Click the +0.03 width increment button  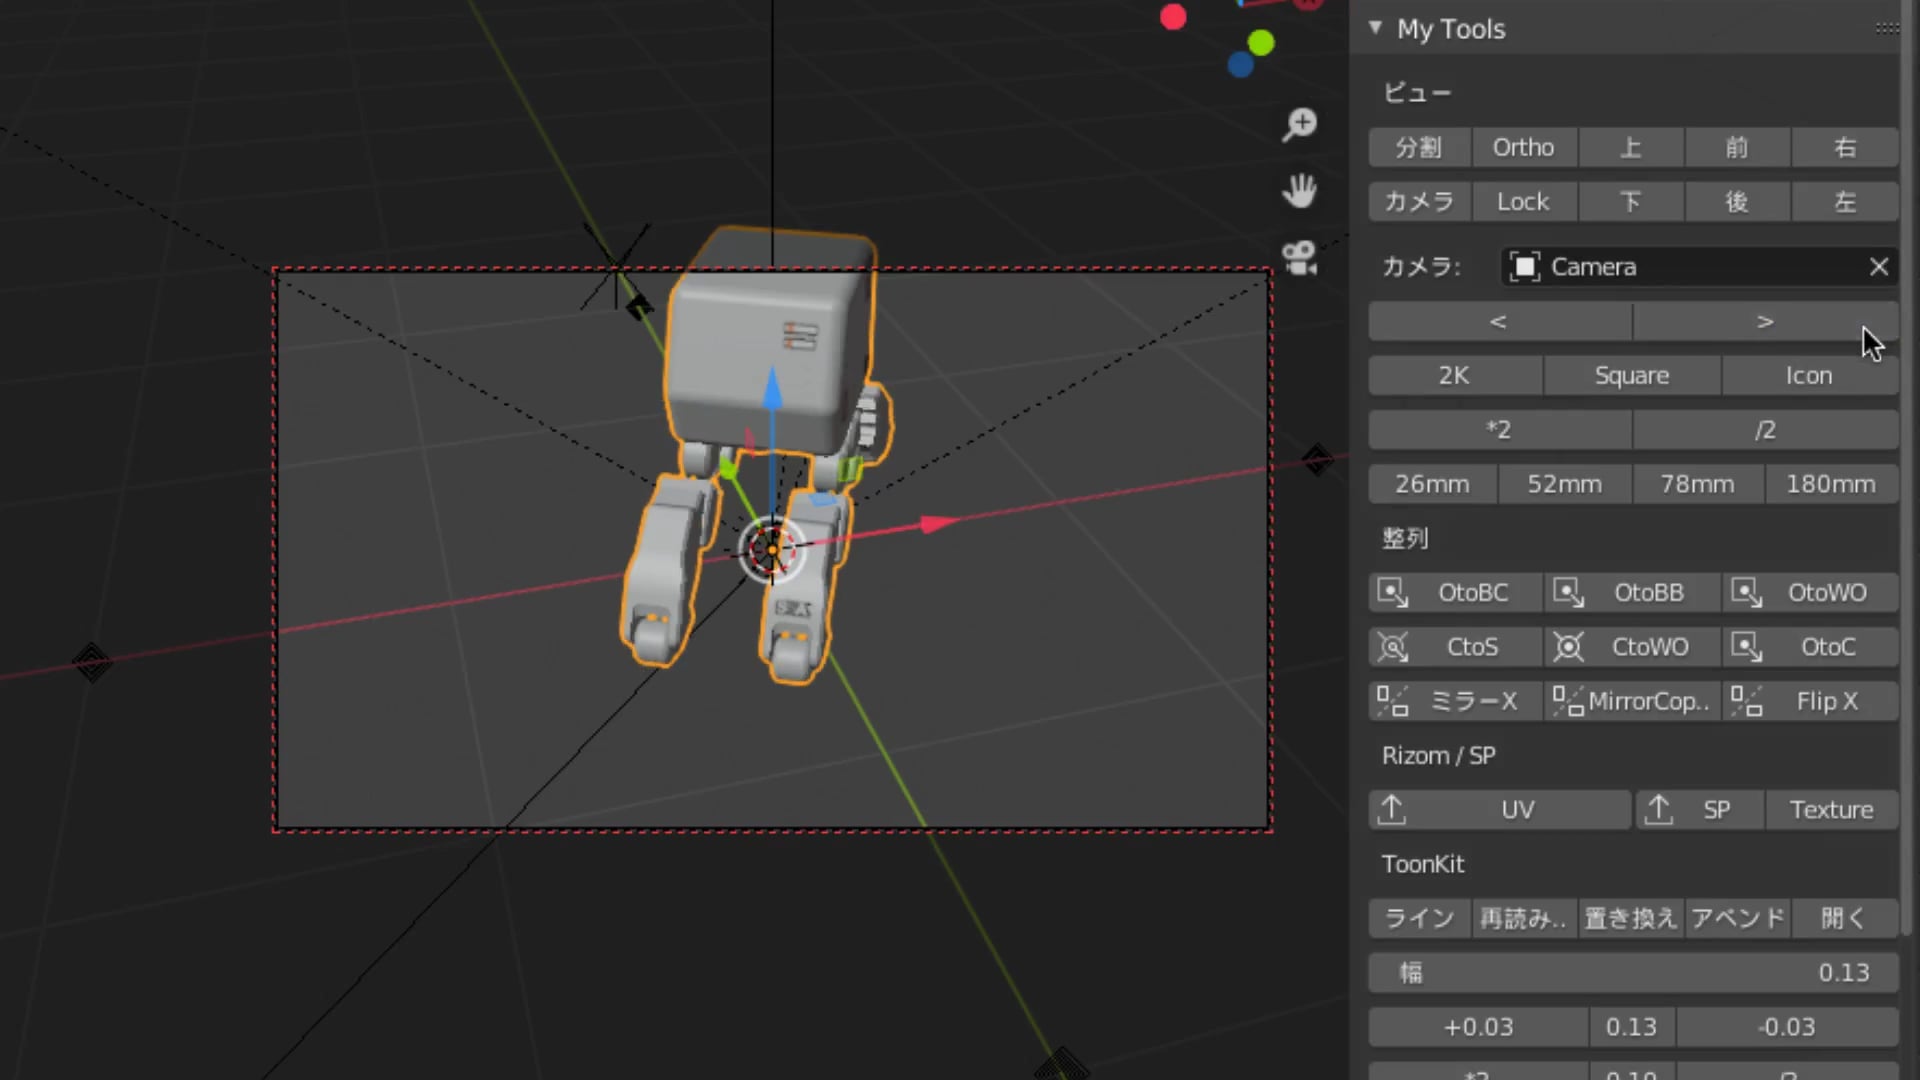click(1478, 1027)
